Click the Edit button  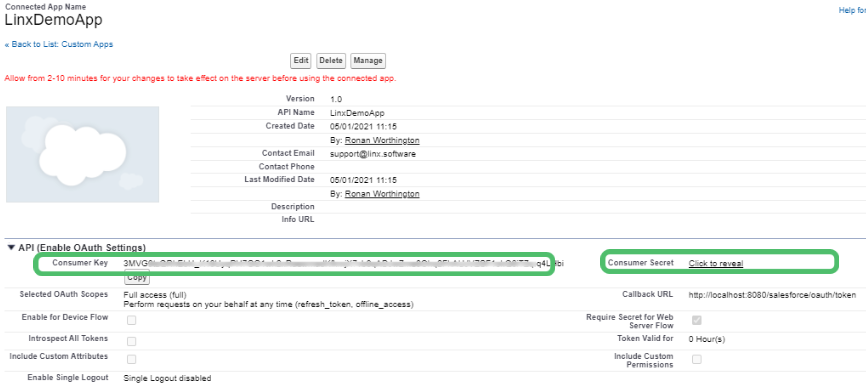coord(300,61)
